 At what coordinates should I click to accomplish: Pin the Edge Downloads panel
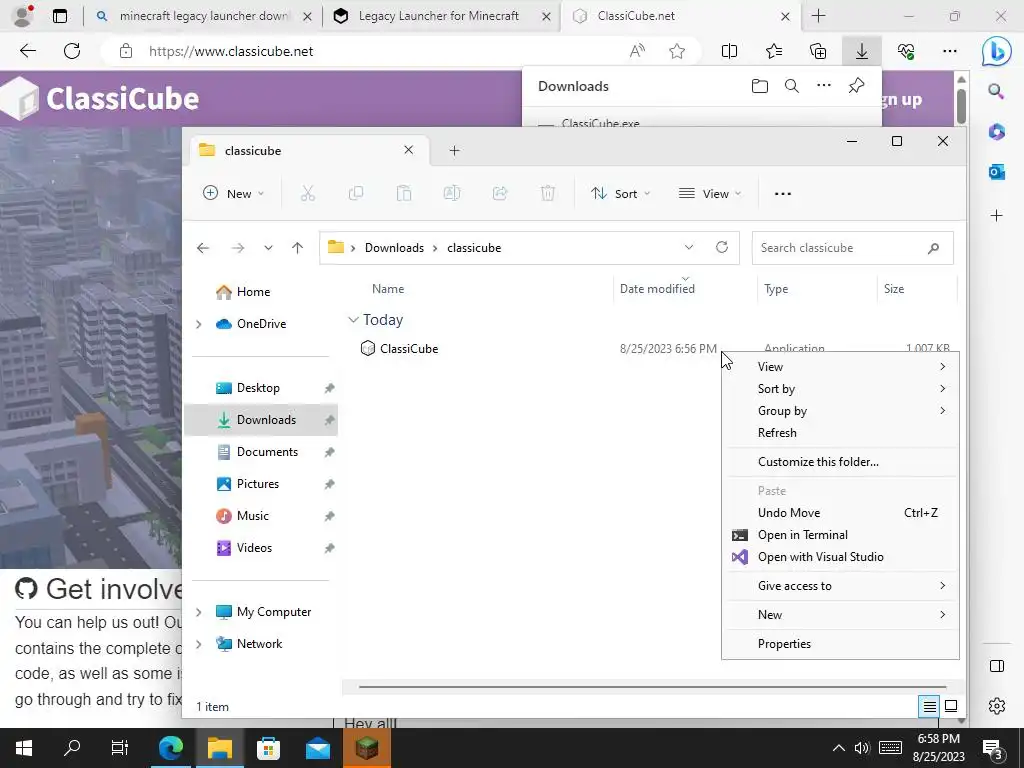[856, 86]
